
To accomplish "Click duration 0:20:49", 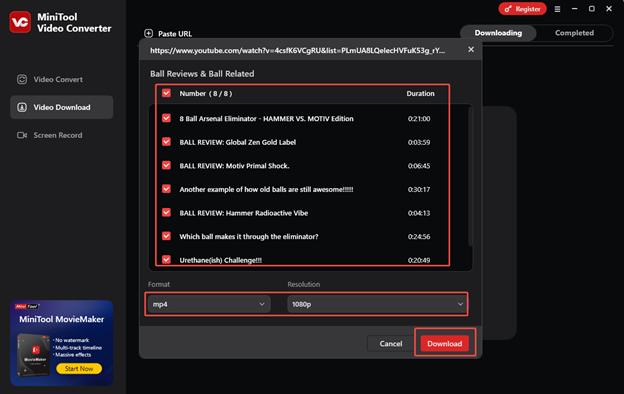I will 419,260.
